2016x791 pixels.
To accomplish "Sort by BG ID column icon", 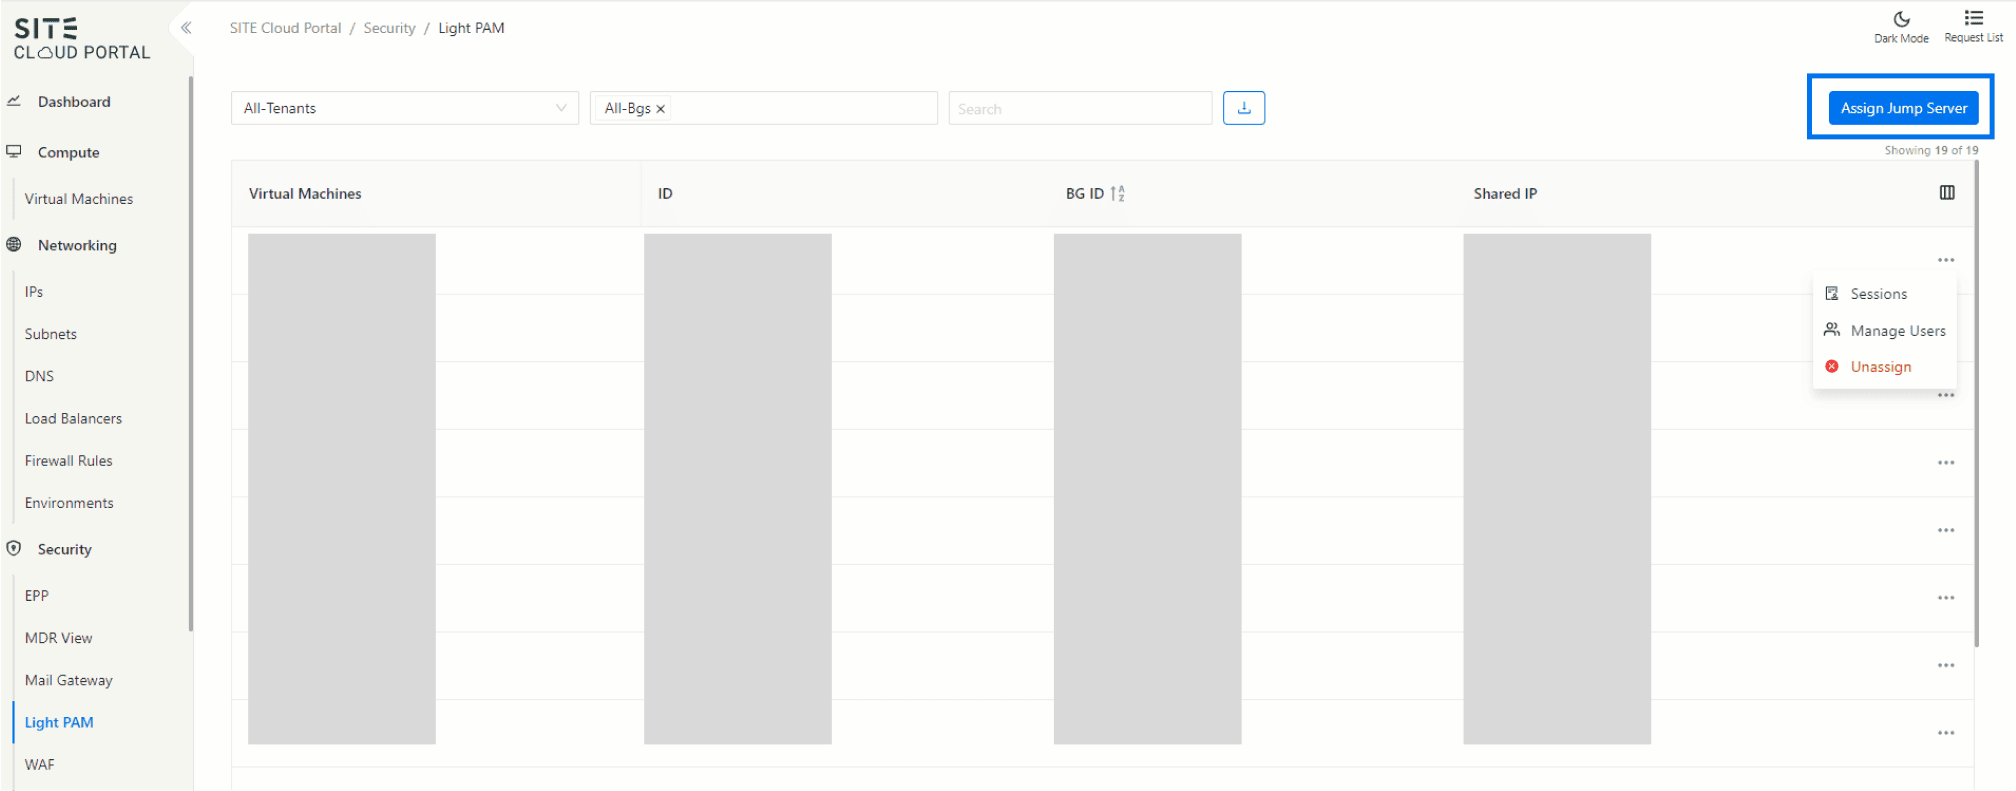I will point(1118,194).
